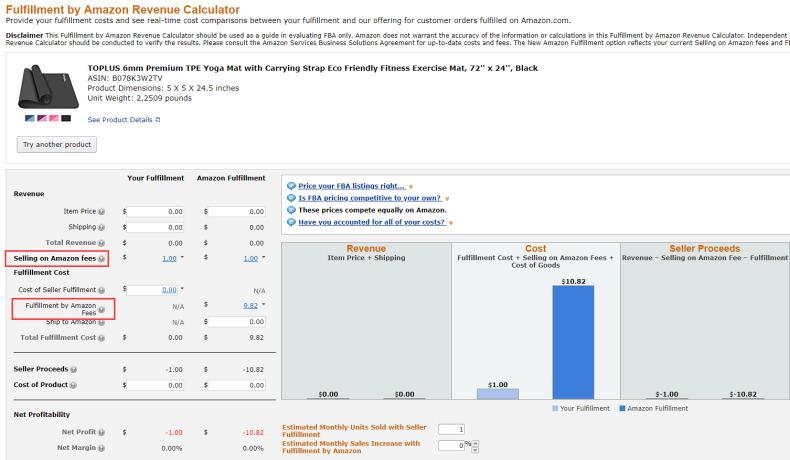
Task: Click the Your Fulfillment Item Price field
Action: [x=155, y=212]
